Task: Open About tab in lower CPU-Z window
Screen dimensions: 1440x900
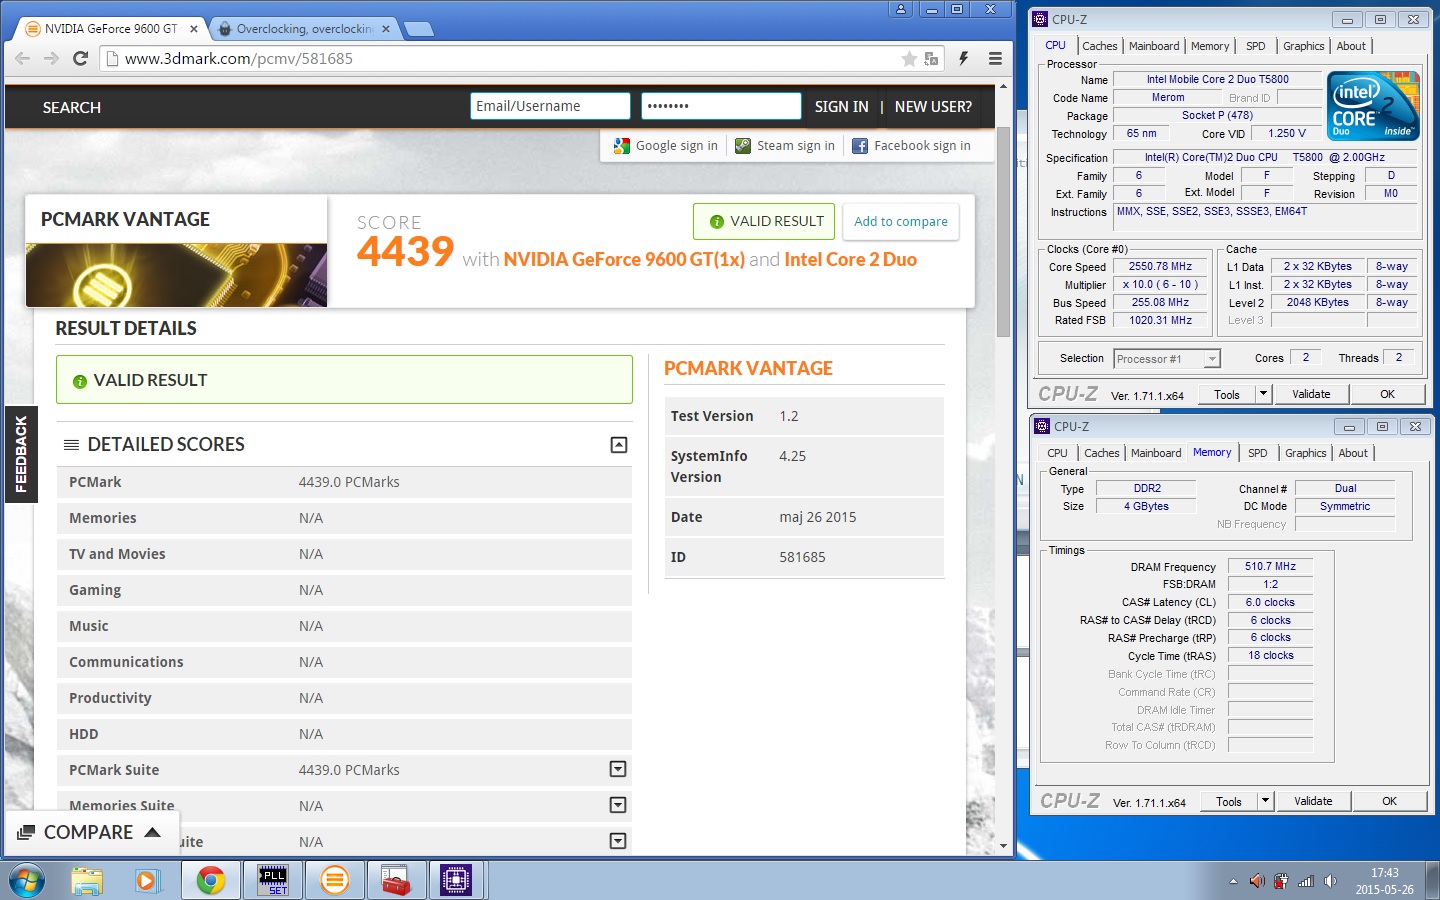Action: pyautogui.click(x=1352, y=453)
